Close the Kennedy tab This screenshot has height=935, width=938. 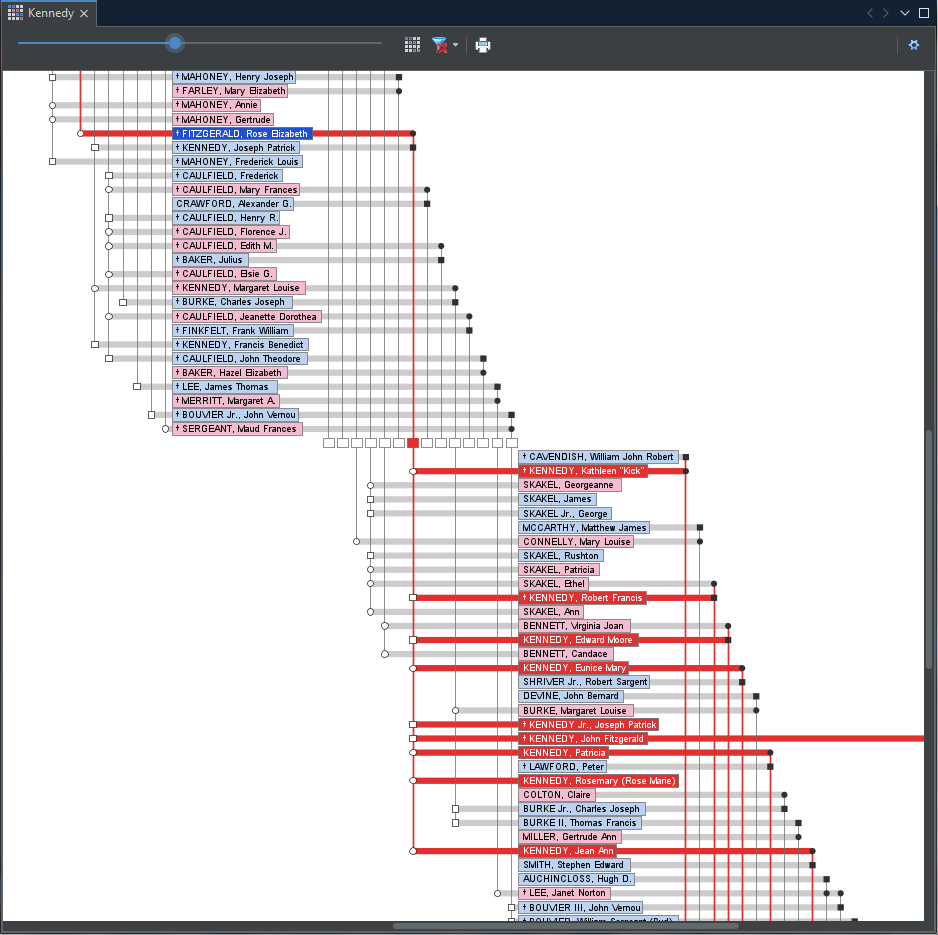[84, 13]
